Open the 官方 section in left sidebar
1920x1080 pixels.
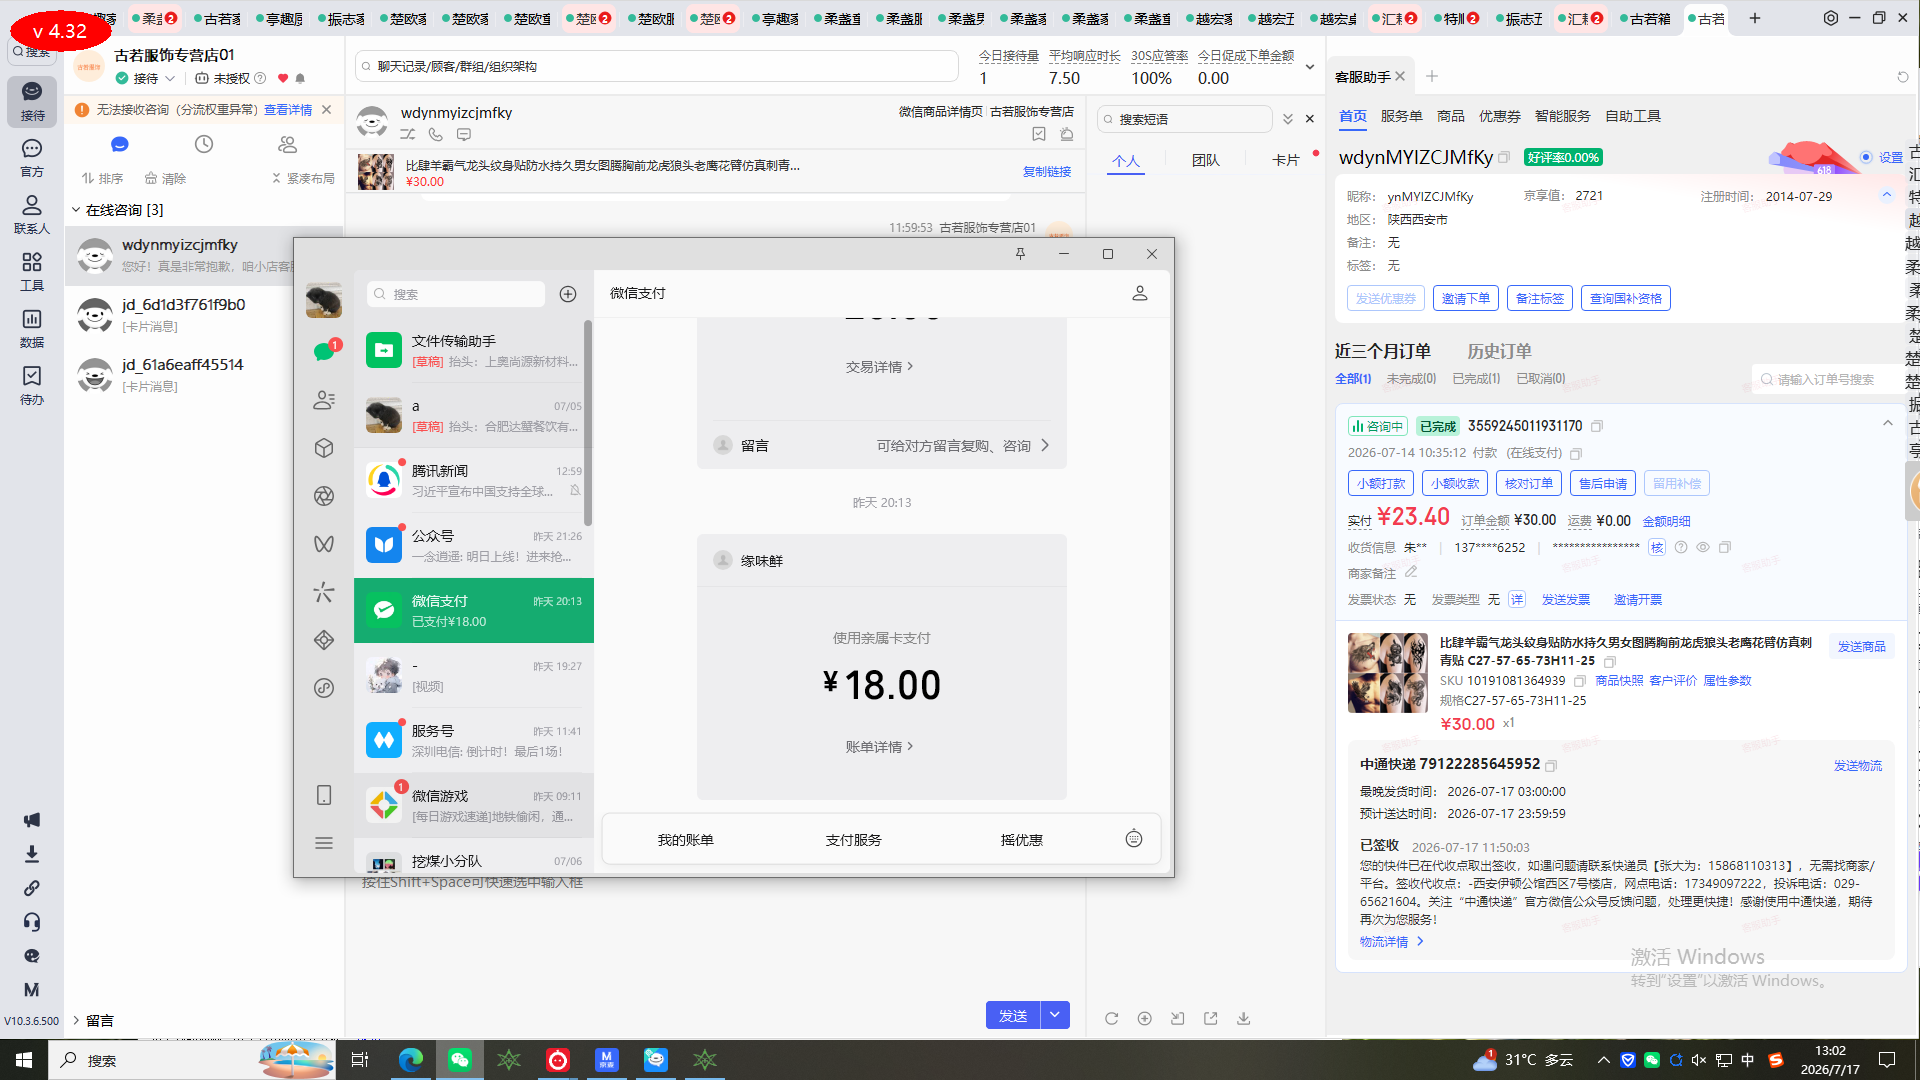pos(32,158)
